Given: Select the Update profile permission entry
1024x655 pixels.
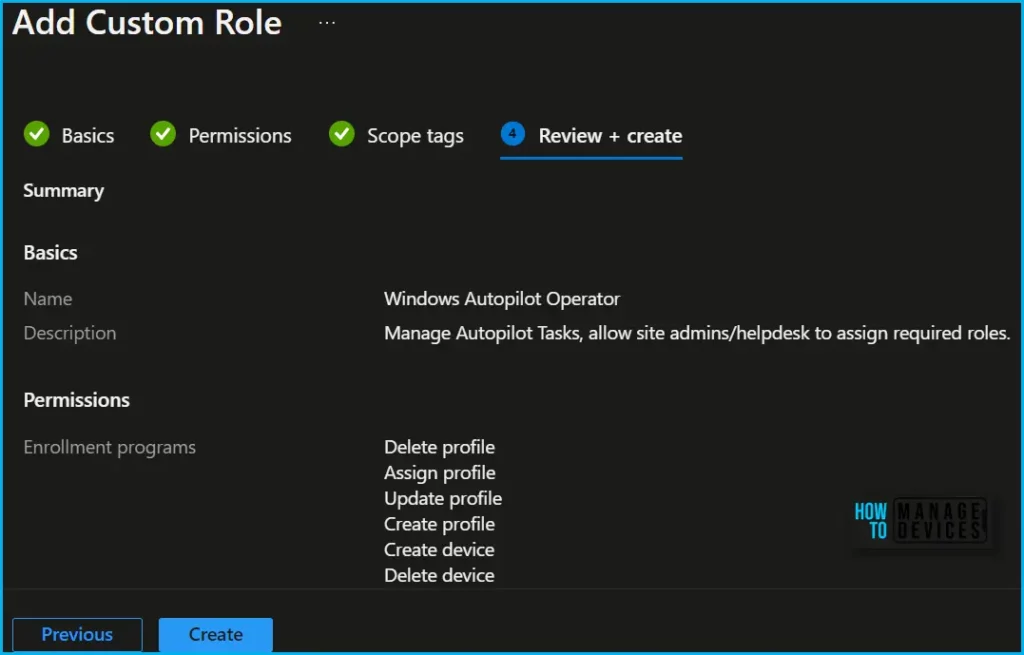Looking at the screenshot, I should point(443,498).
